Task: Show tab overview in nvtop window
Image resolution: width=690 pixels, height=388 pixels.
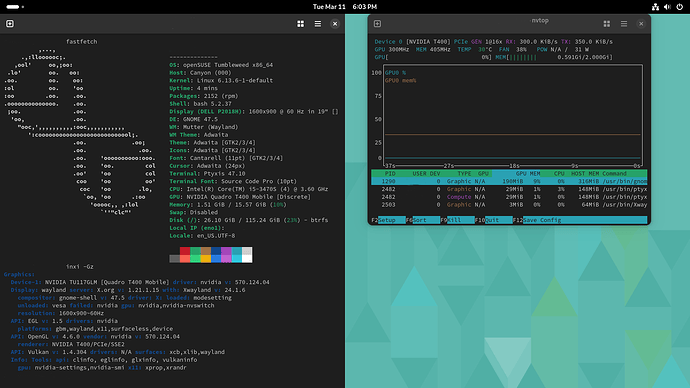Action: (x=607, y=24)
